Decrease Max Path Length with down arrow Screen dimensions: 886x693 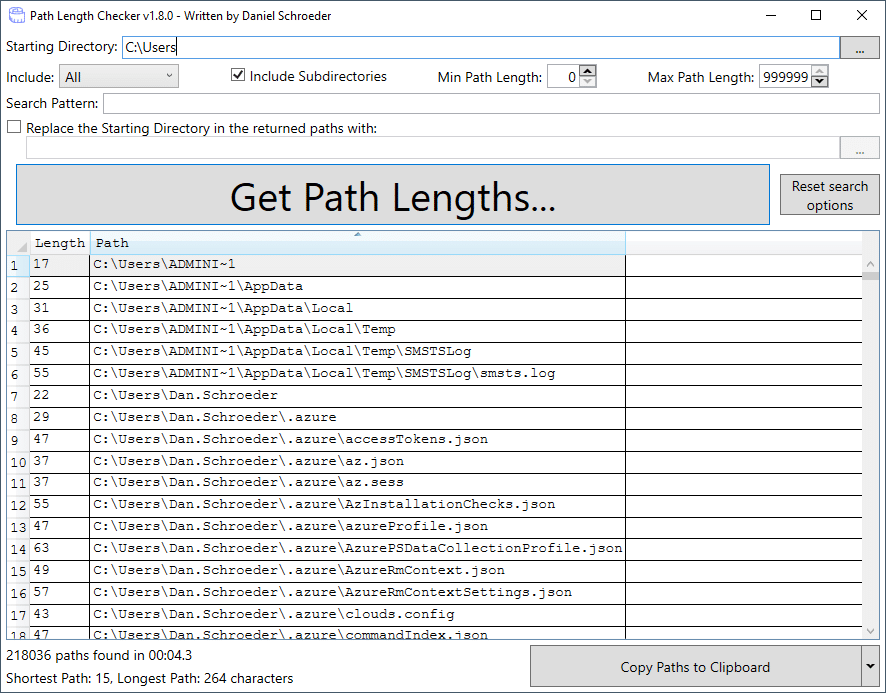(820, 81)
